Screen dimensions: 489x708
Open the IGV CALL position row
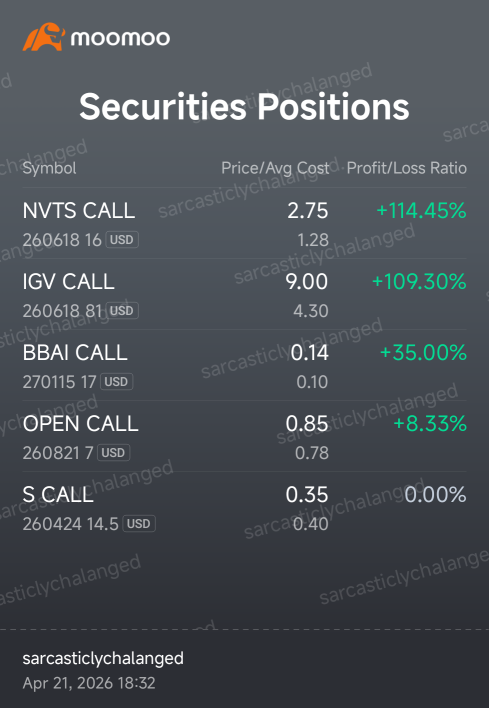point(244,294)
